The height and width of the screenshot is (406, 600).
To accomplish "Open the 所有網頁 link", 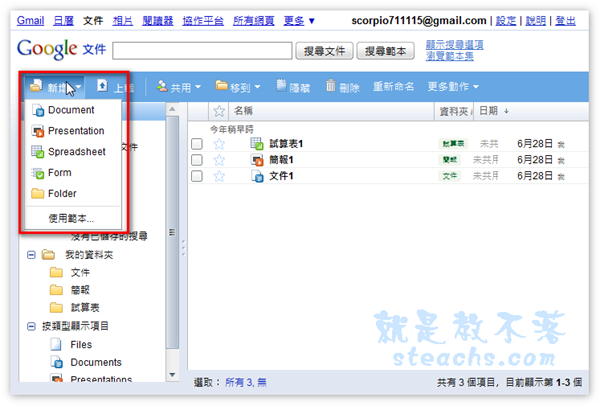I will [x=254, y=21].
